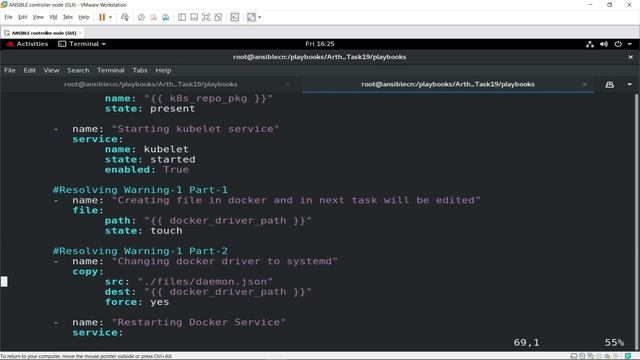The height and width of the screenshot is (360, 640).
Task: Click the "enabled: True" line
Action: pos(147,170)
